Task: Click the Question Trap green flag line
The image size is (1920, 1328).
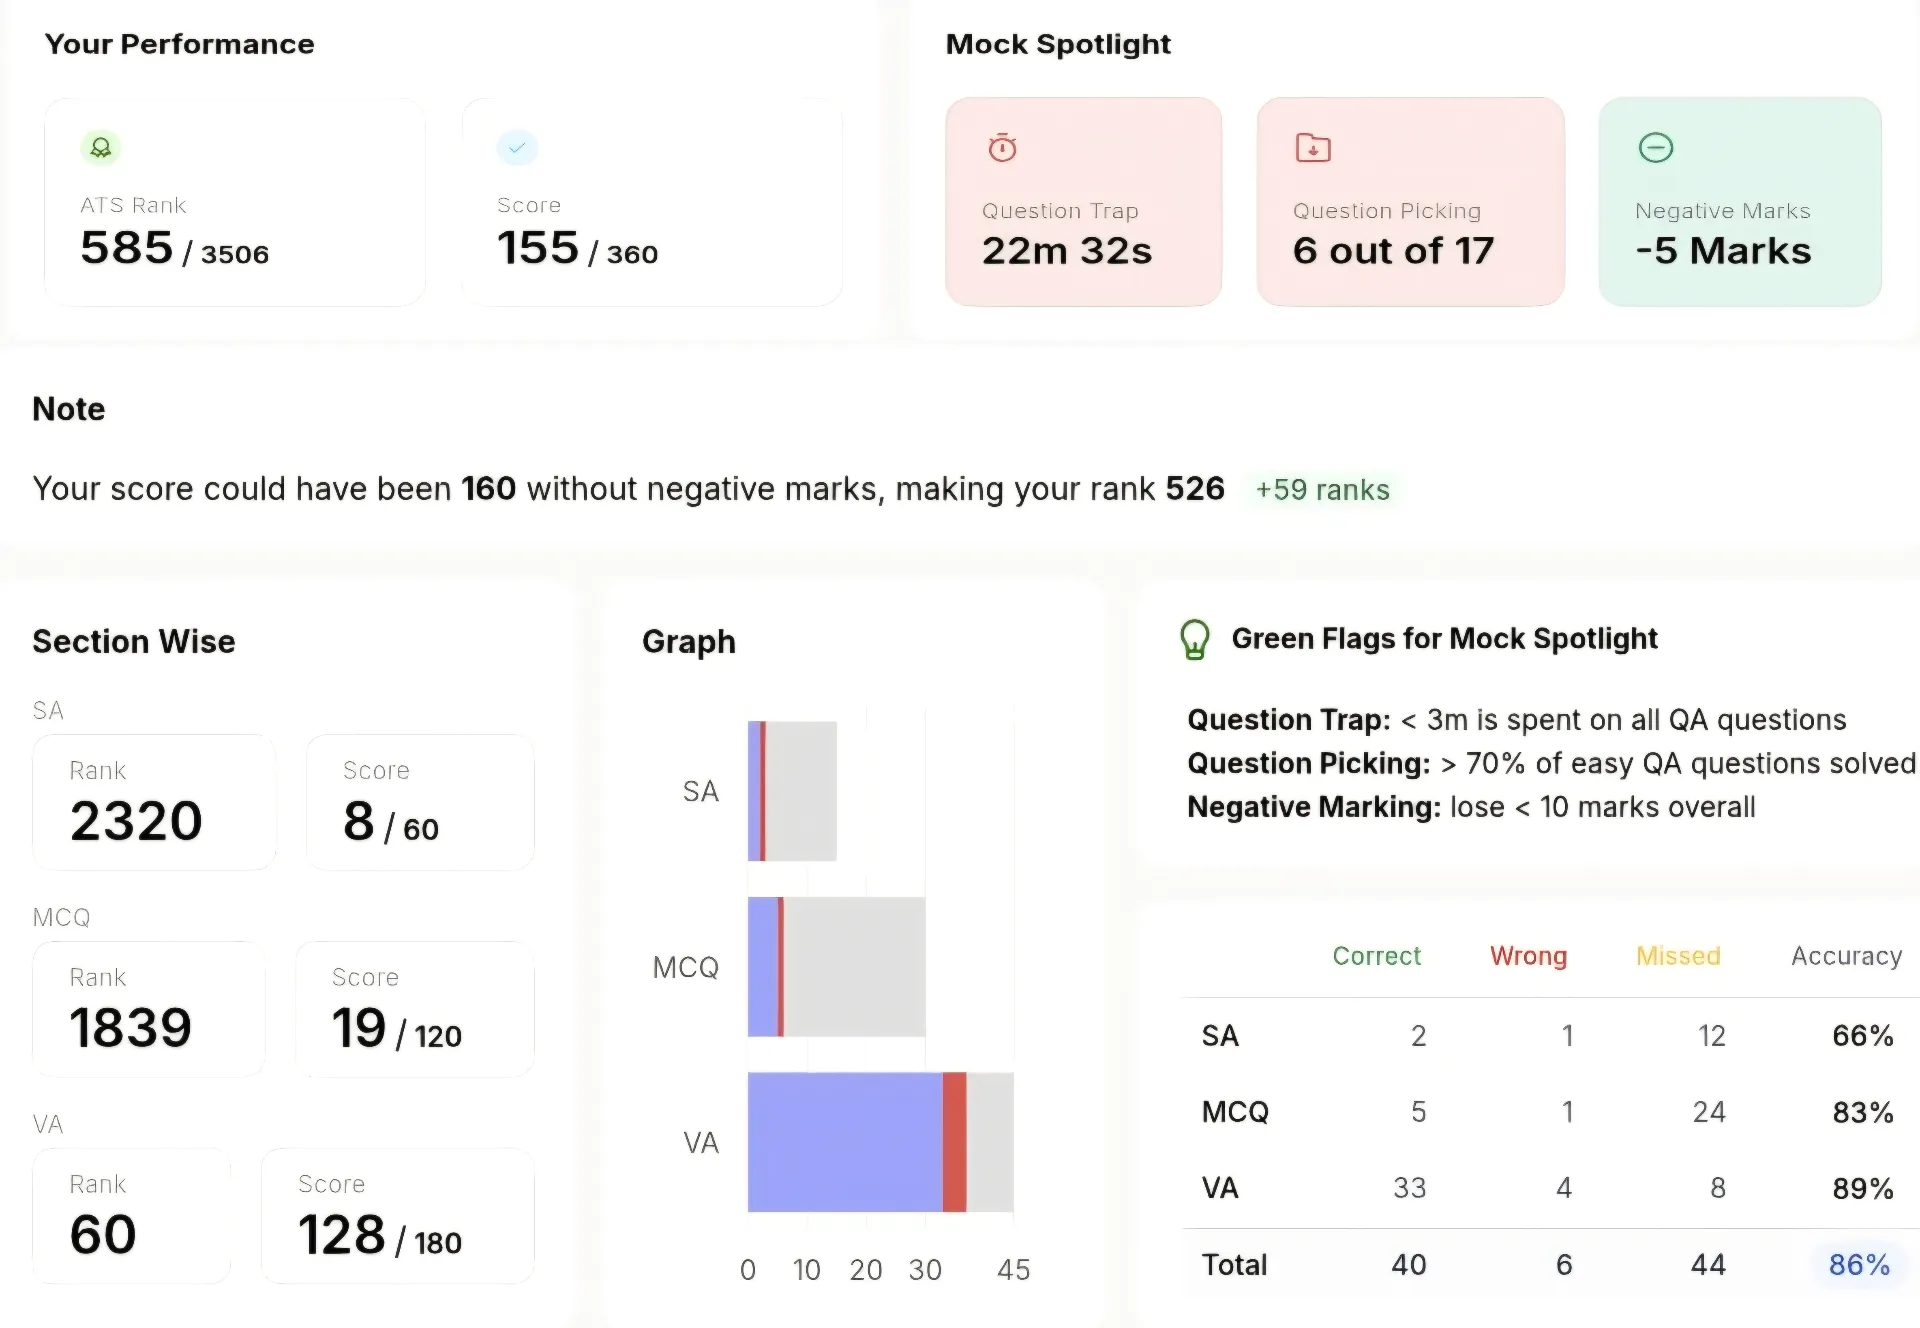Action: click(1516, 720)
